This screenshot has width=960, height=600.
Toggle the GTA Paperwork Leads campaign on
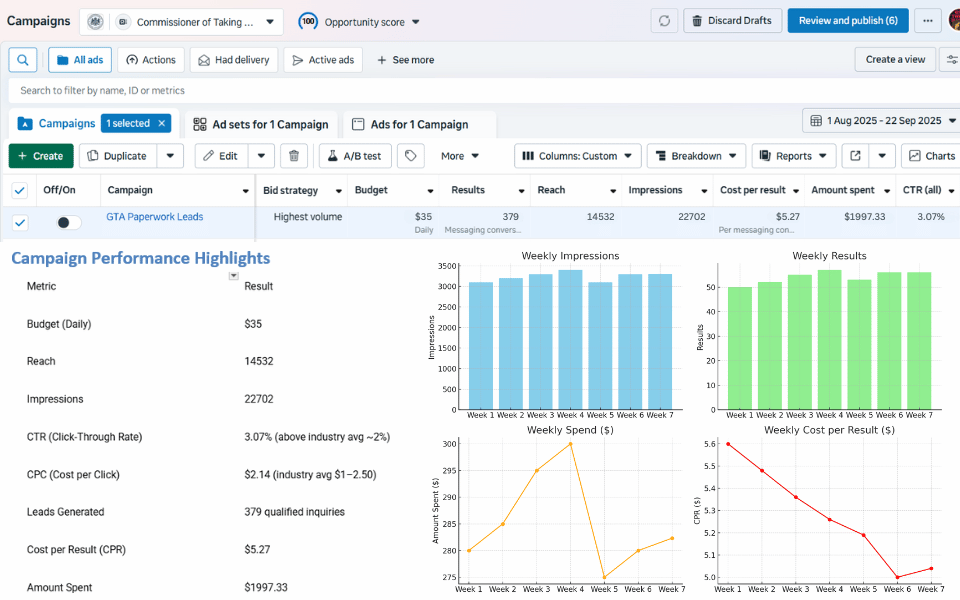[68, 223]
